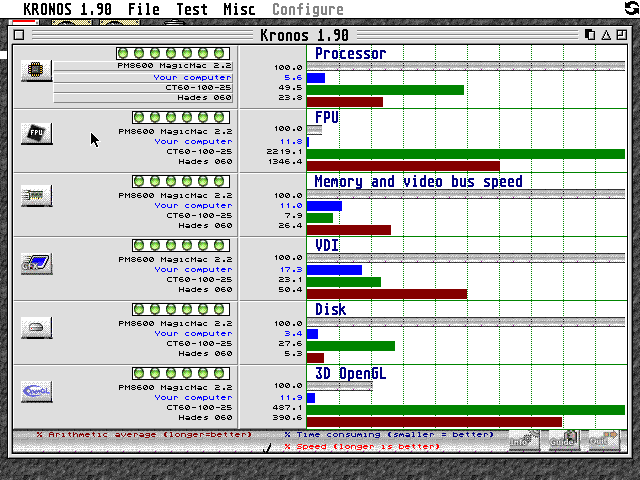Click the Kronos 1.90 window title bar
640x480 pixels.
[304, 36]
